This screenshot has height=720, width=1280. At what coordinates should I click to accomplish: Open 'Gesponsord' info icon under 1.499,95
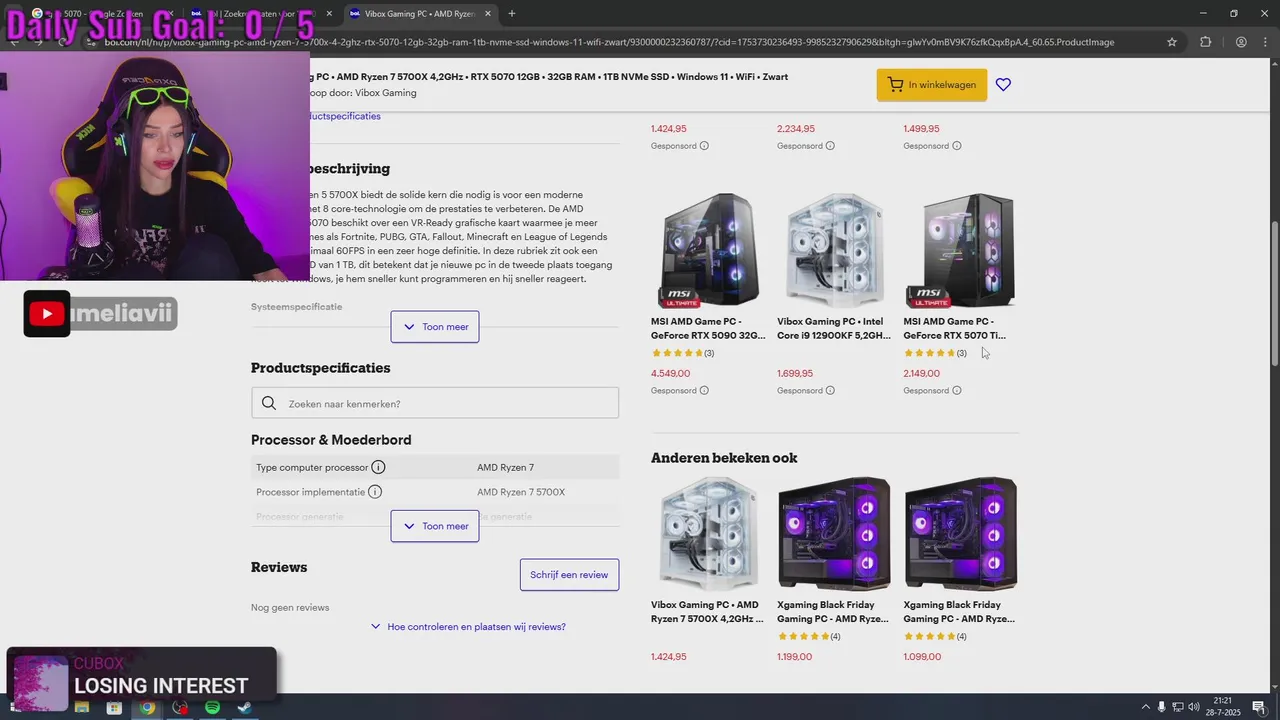tap(957, 146)
